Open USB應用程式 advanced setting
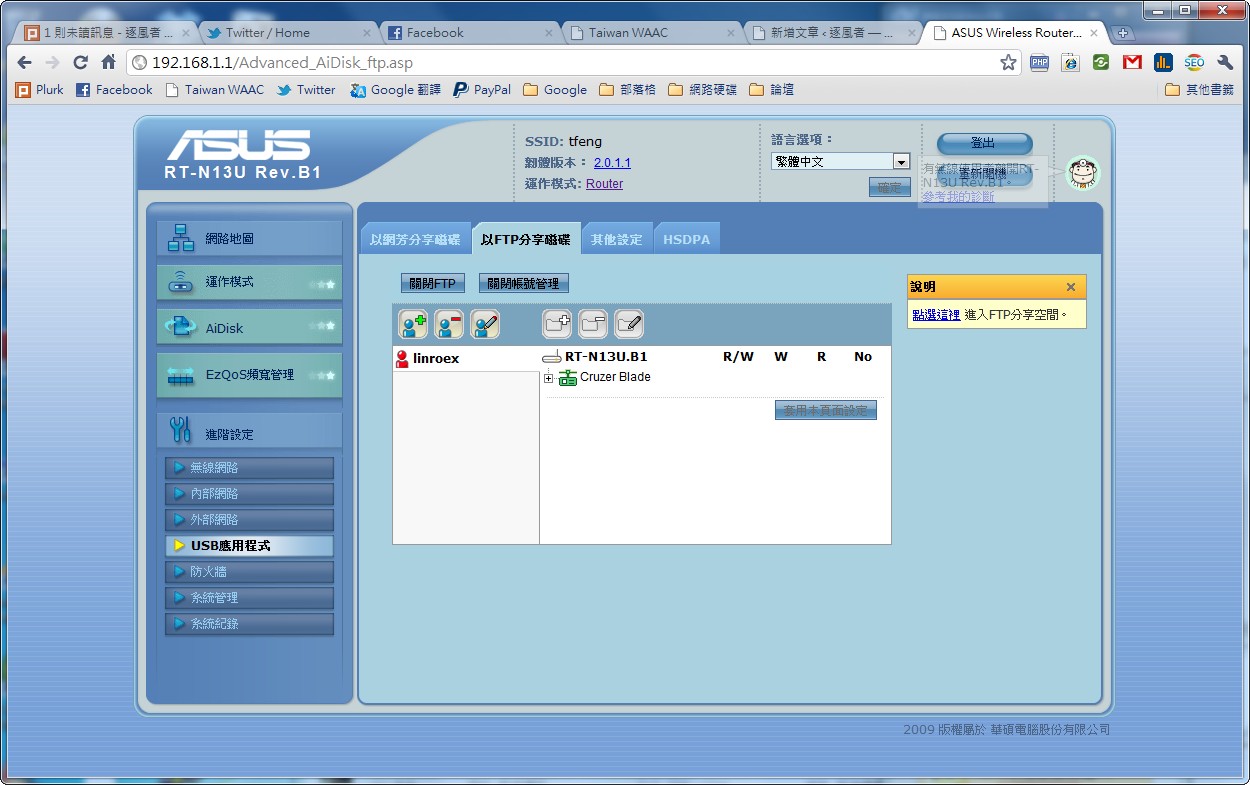Viewport: 1250px width, 785px height. pos(249,546)
